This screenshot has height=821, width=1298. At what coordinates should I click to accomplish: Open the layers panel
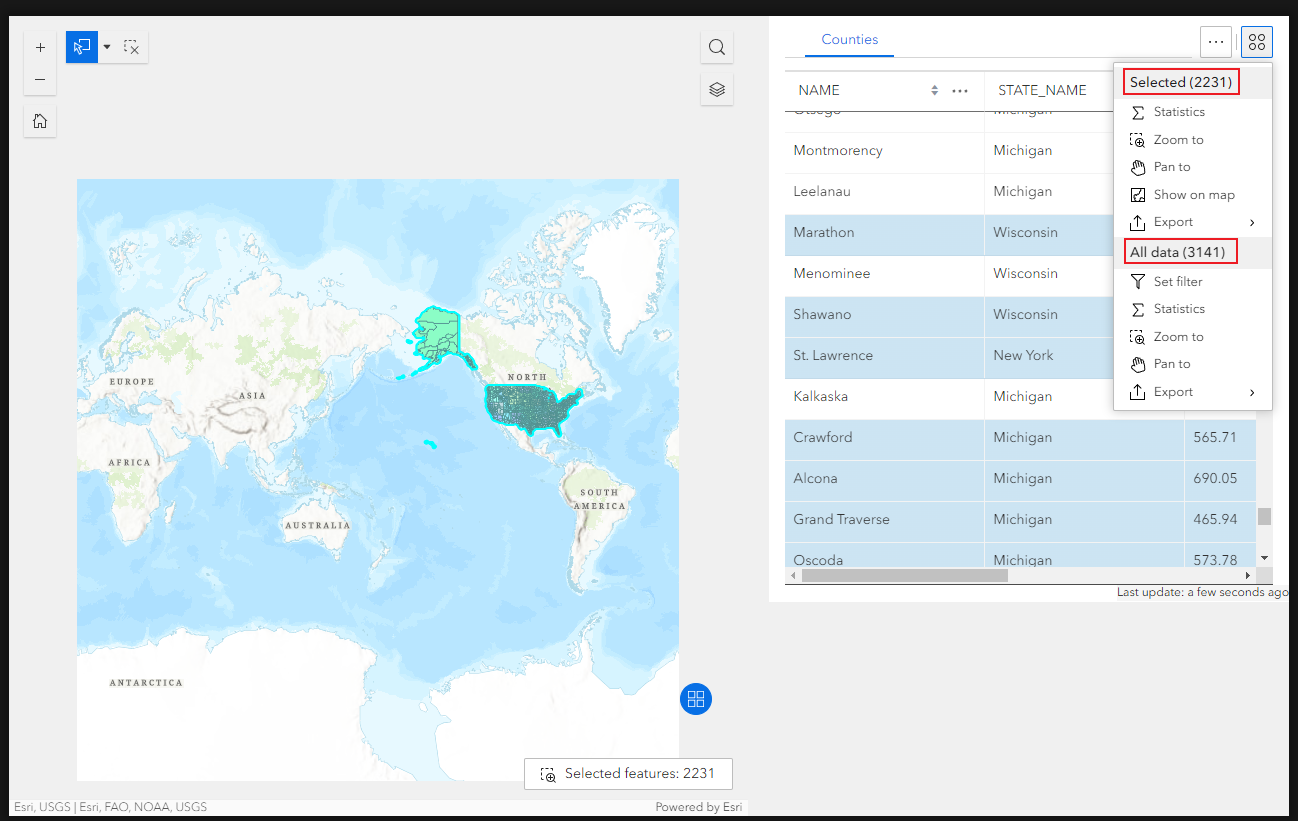click(x=716, y=89)
